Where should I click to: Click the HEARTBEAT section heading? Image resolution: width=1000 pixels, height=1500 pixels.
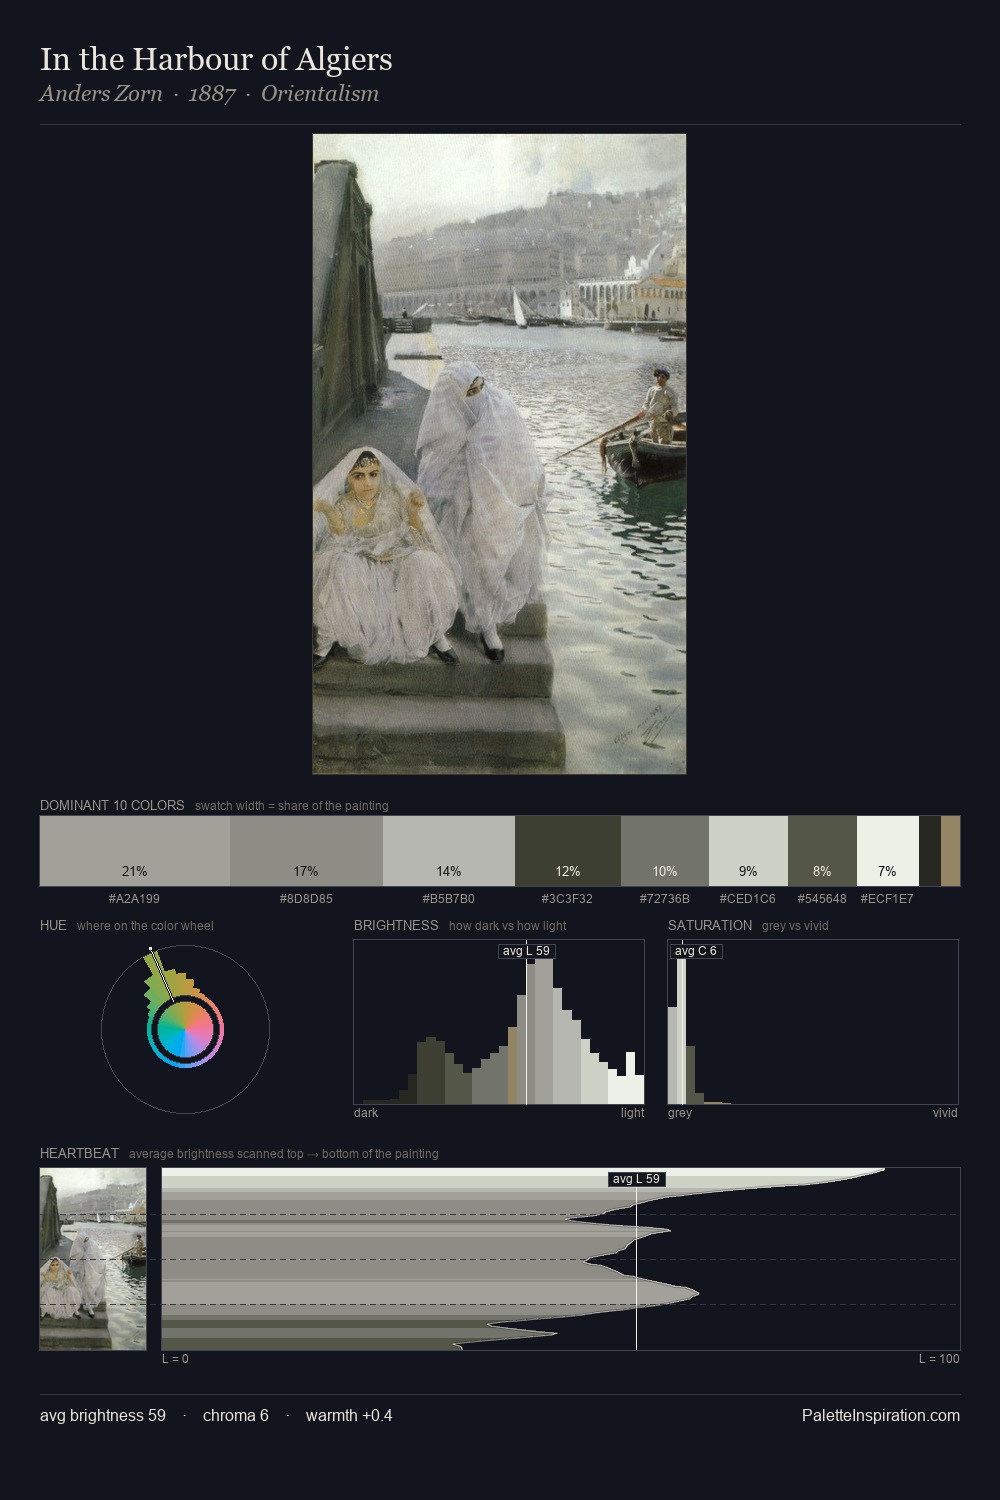79,1153
